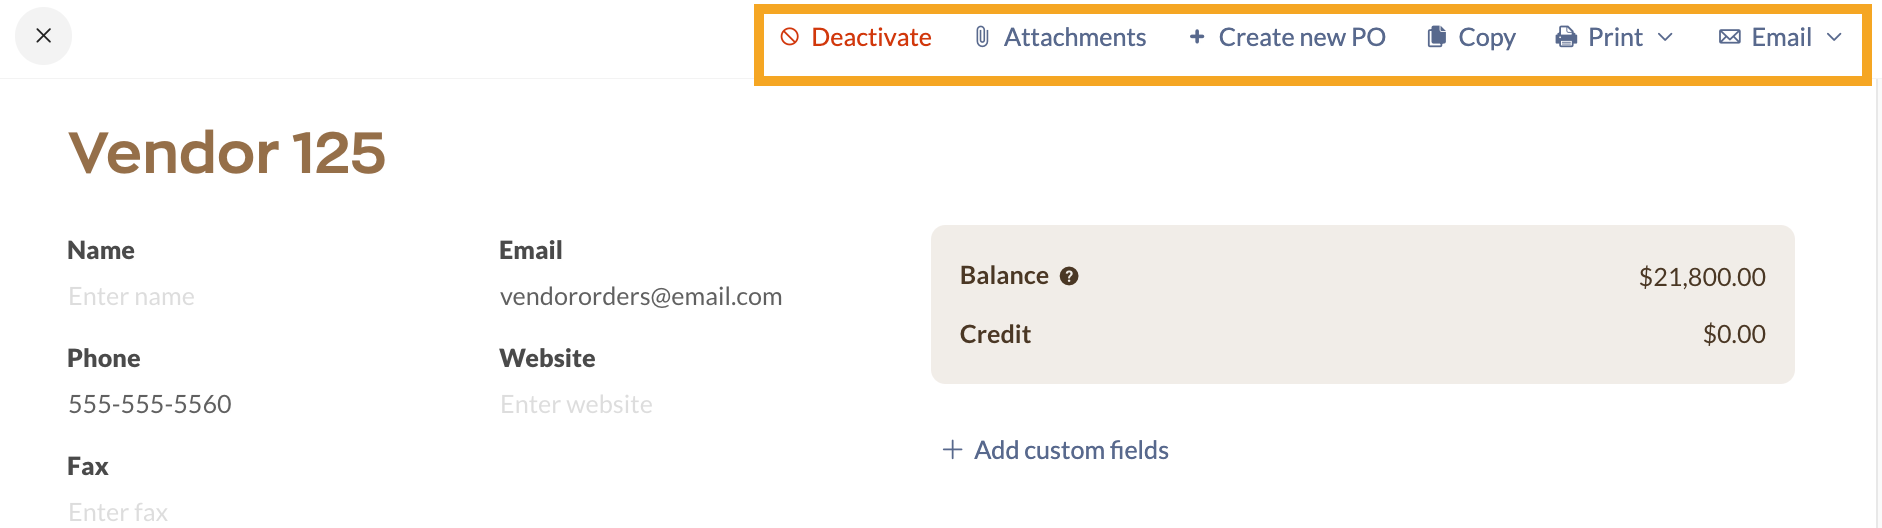The image size is (1882, 528).
Task: Click the paperclip Attachments icon
Action: 982,37
